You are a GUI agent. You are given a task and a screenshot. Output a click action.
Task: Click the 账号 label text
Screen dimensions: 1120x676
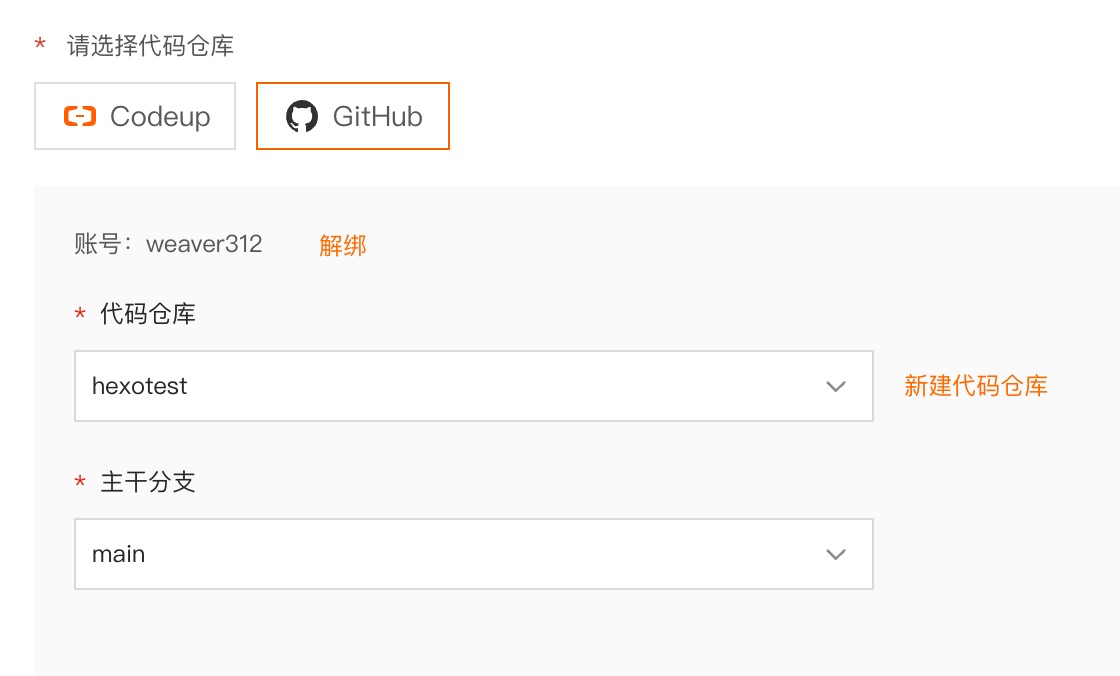coord(97,245)
